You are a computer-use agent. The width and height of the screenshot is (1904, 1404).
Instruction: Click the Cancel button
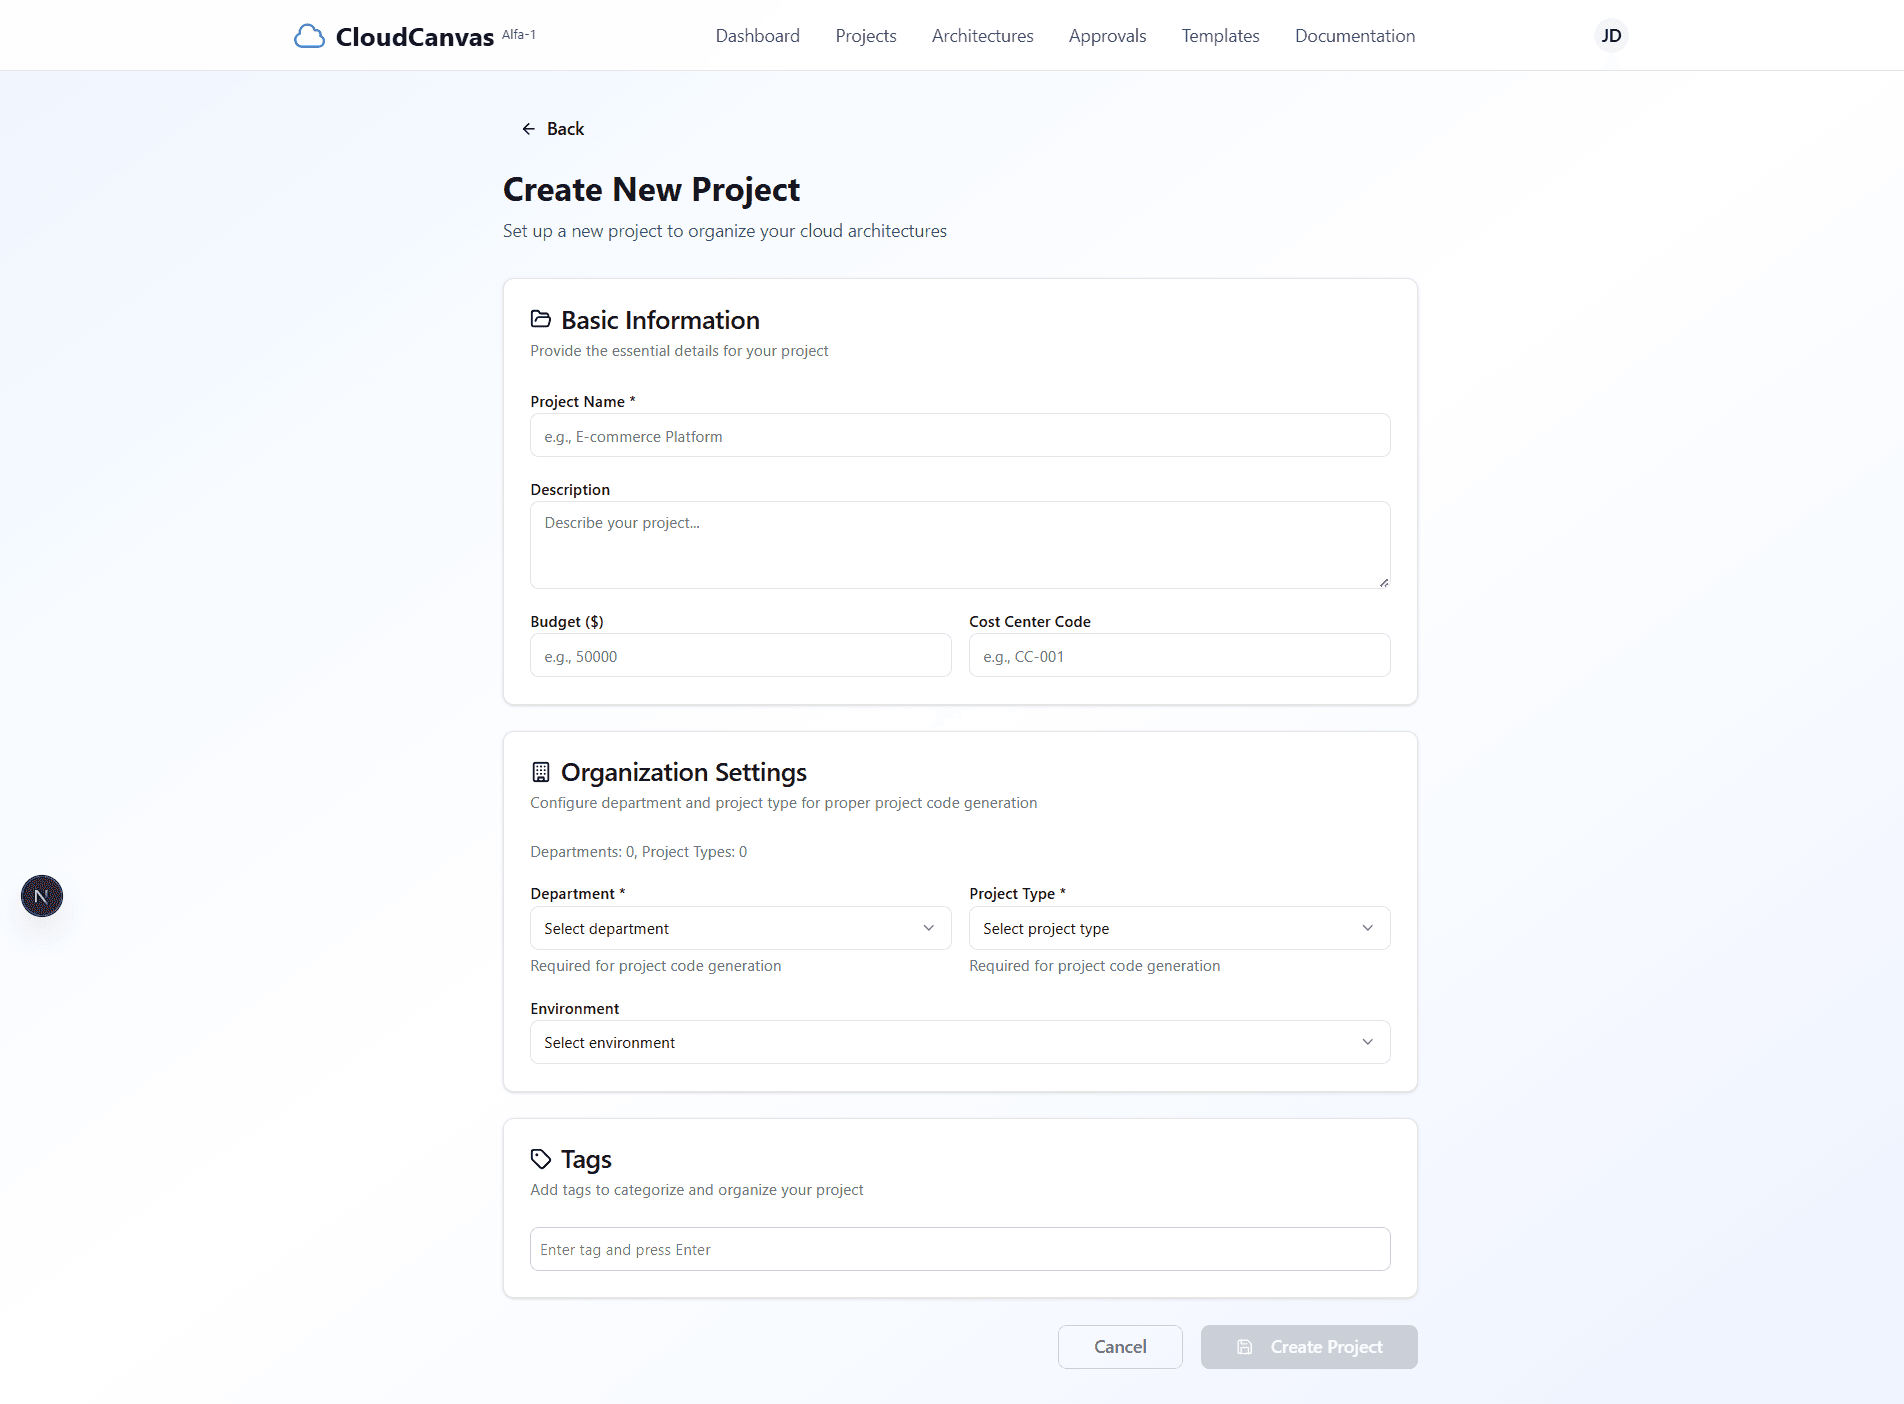(1120, 1347)
